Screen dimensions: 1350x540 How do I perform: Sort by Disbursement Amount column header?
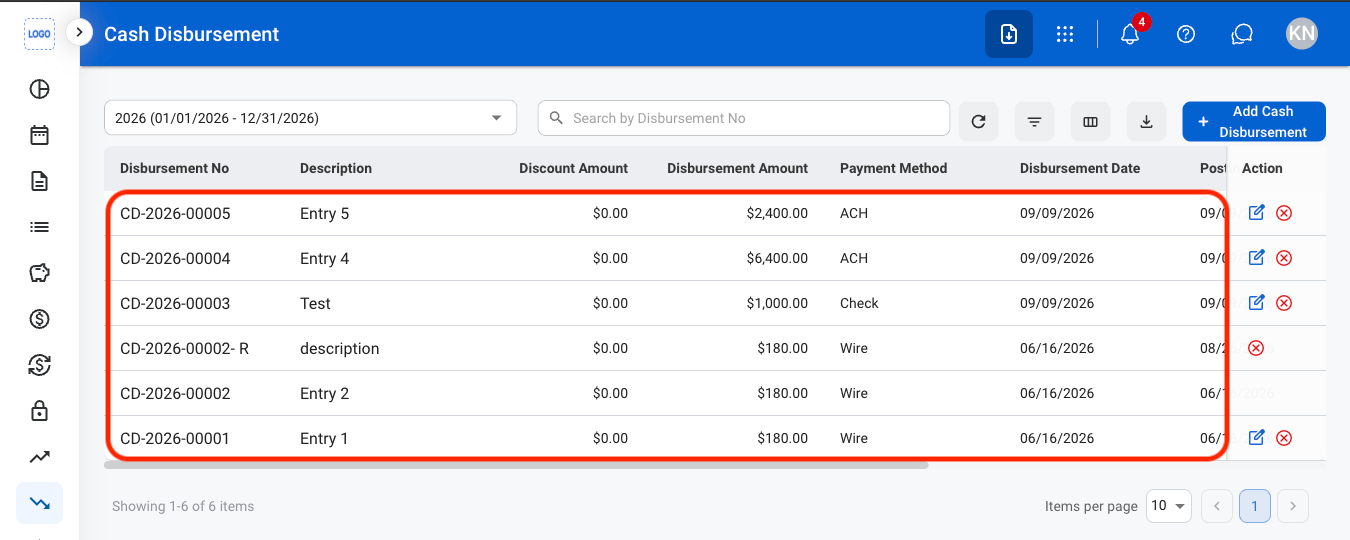pos(737,168)
